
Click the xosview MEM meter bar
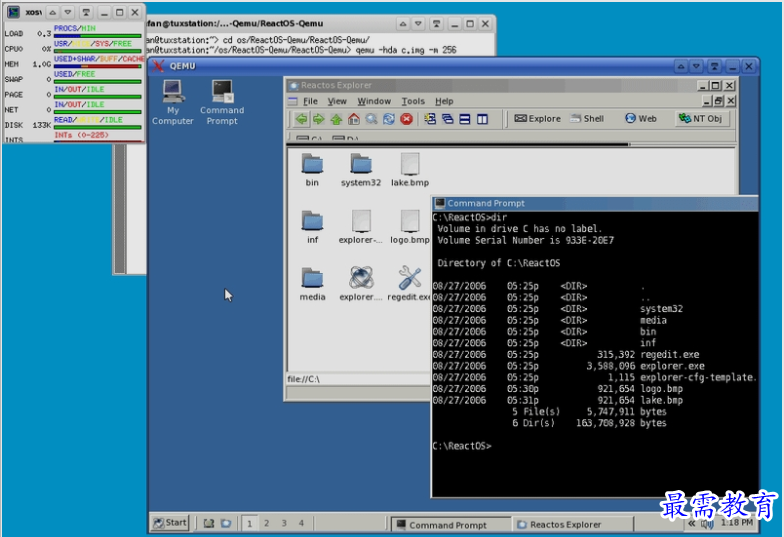click(x=98, y=66)
